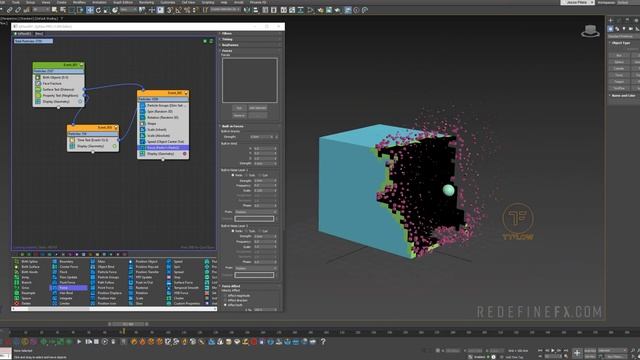
Task: Click play icon in bottom tyFlow toolbar
Action: pos(79,342)
